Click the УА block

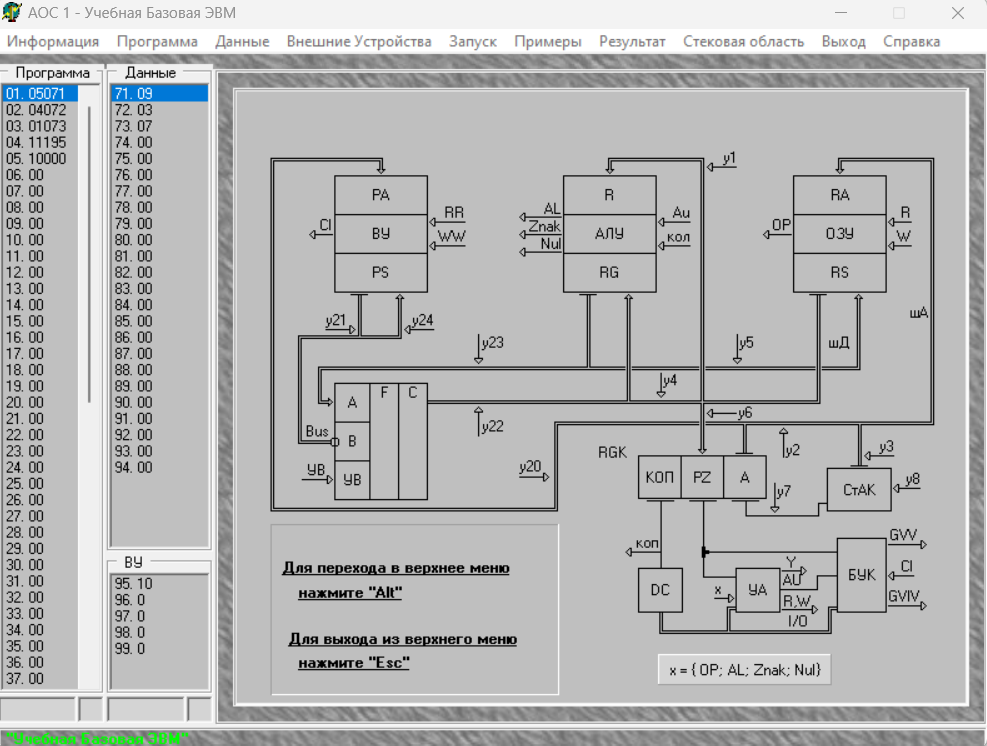[757, 590]
